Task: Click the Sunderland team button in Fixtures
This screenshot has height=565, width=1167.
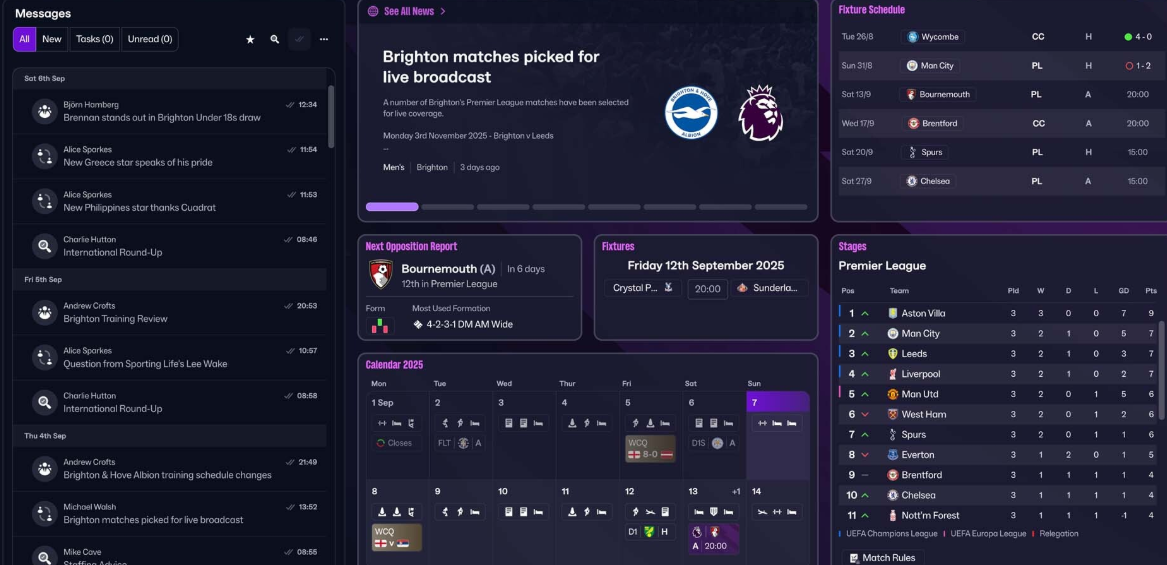Action: (769, 288)
